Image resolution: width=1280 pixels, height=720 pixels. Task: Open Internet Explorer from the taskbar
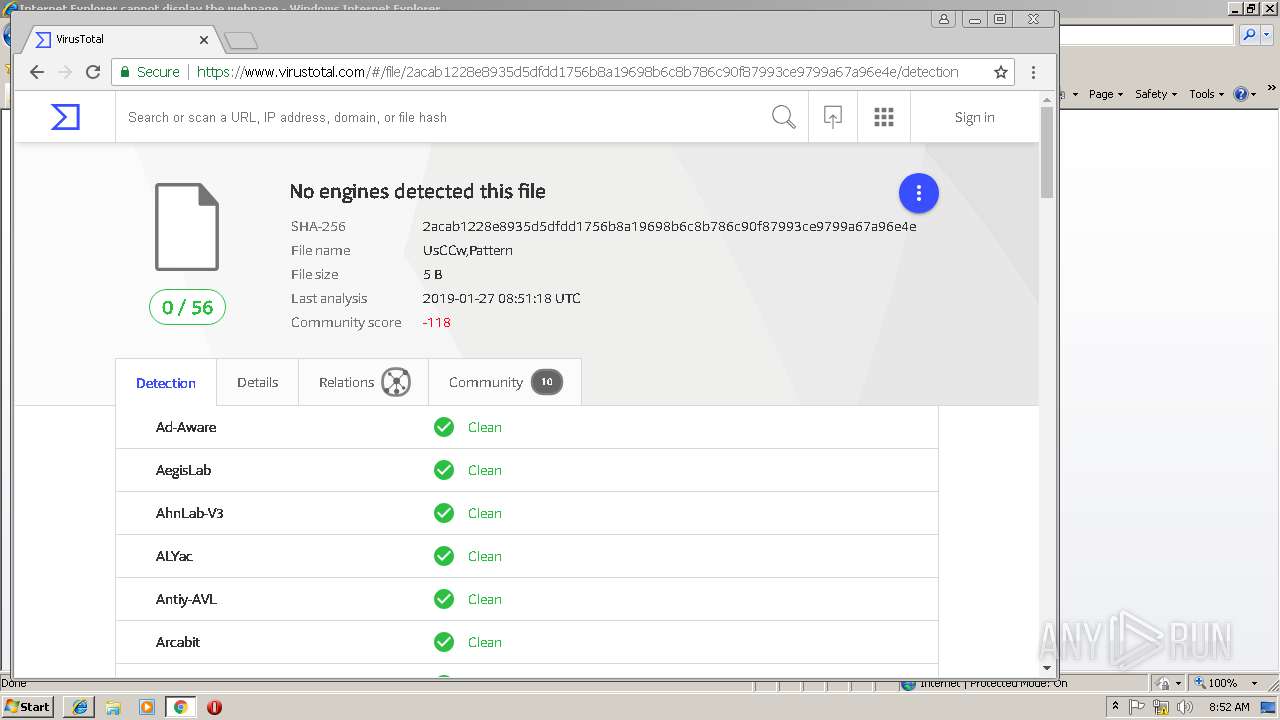coord(79,707)
